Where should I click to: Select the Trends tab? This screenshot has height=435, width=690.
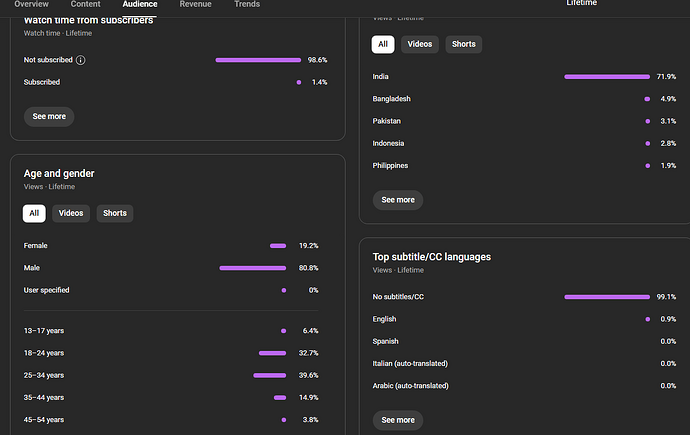pos(247,5)
